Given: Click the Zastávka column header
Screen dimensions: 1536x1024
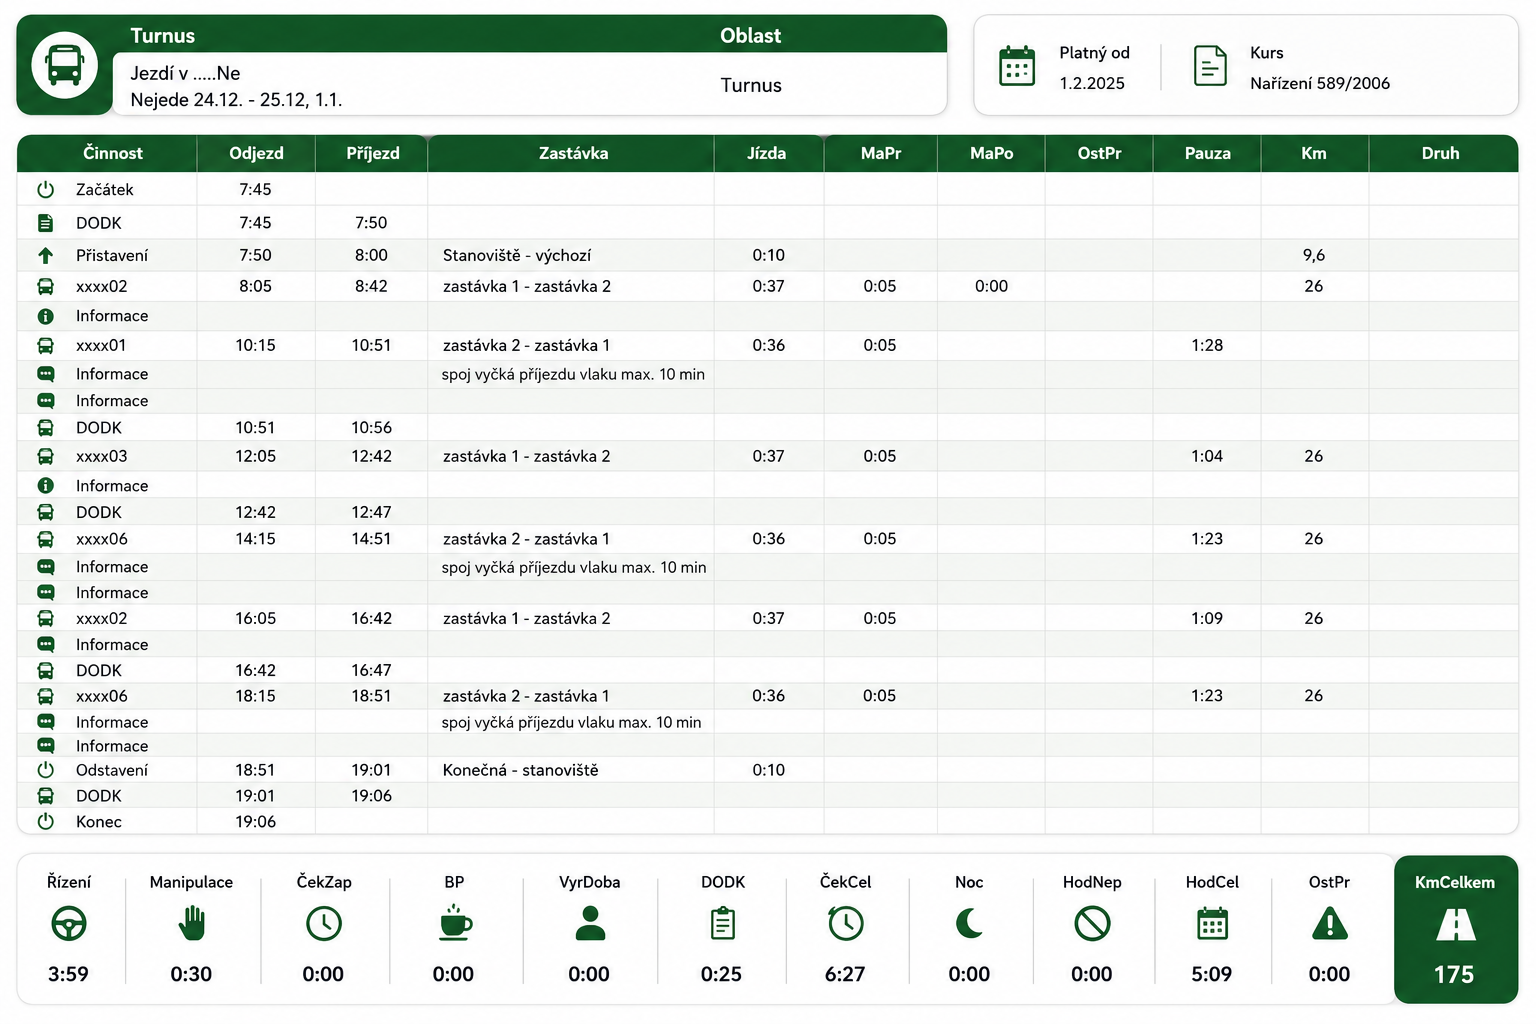Looking at the screenshot, I should tap(573, 153).
